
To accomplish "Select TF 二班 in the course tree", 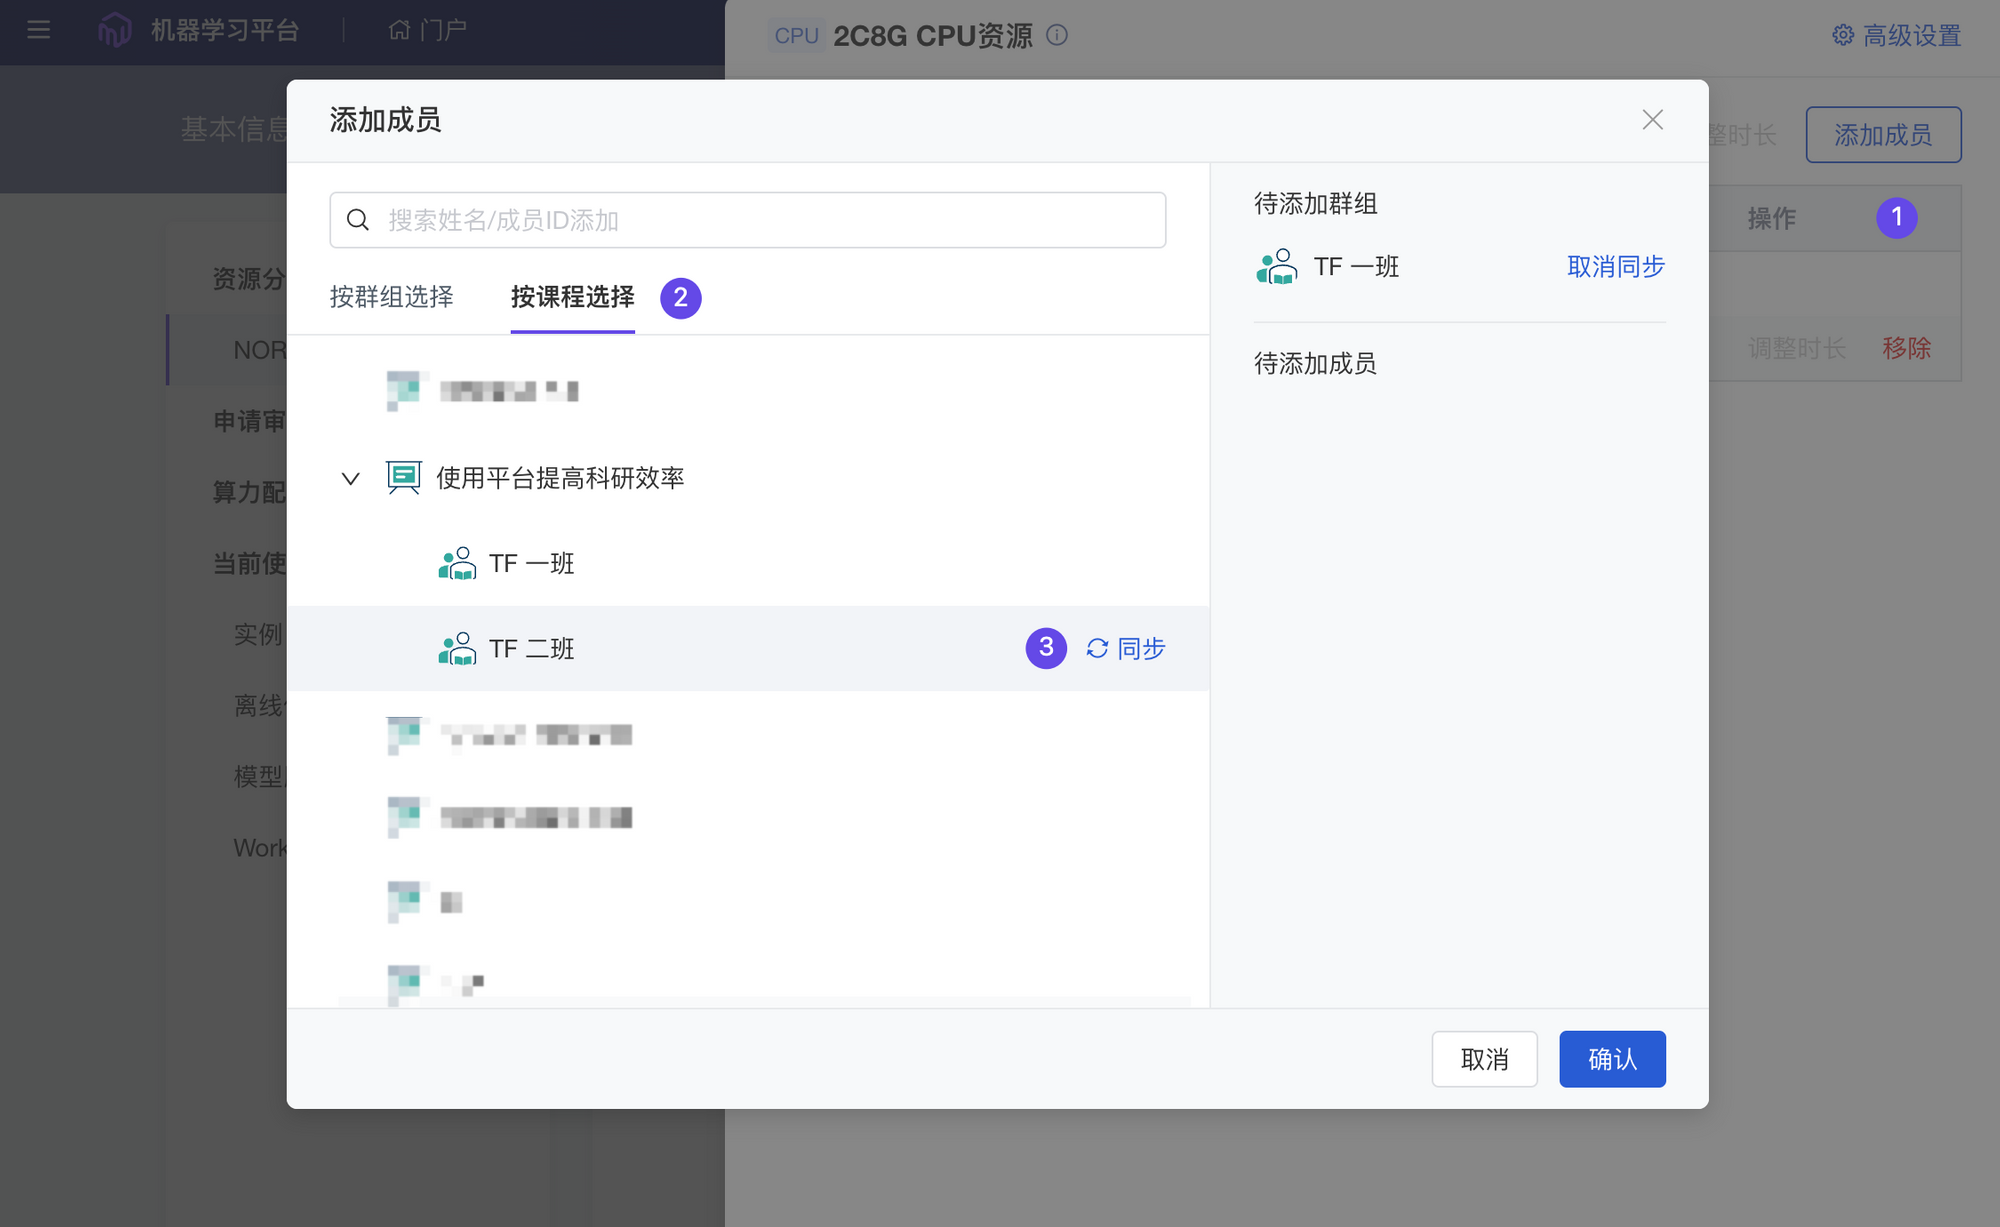I will point(531,649).
